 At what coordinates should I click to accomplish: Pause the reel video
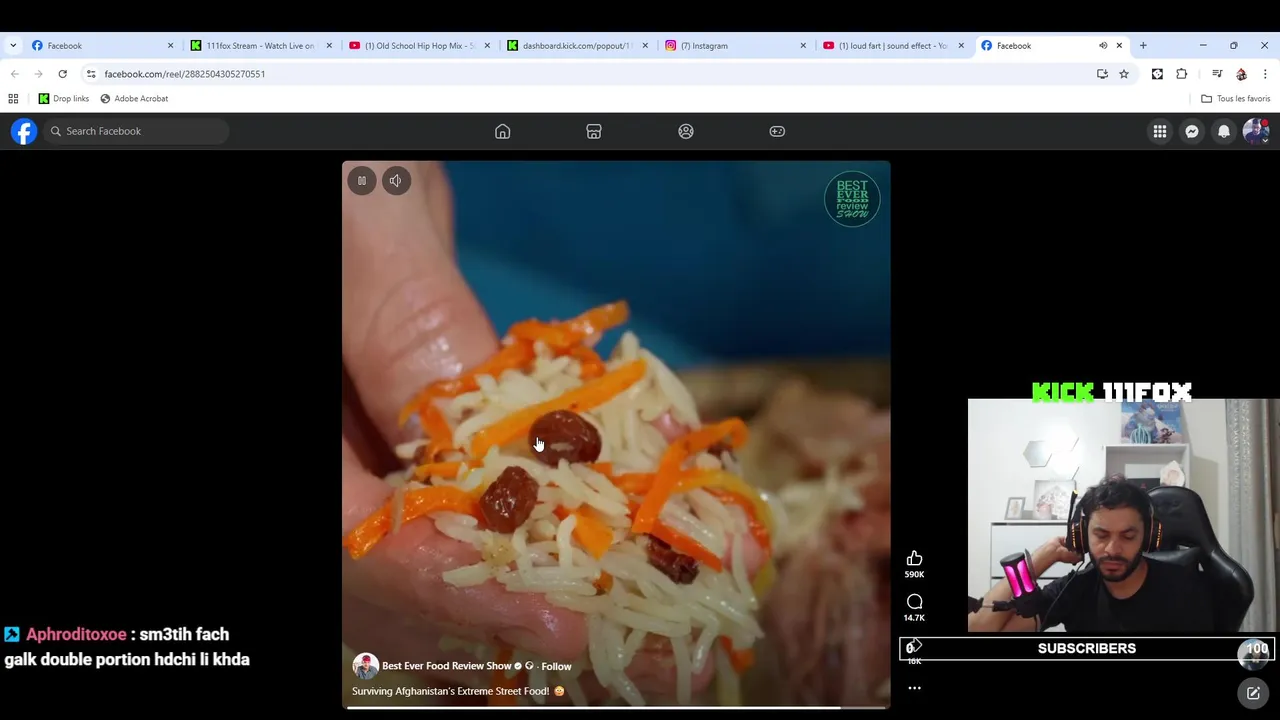coord(362,181)
